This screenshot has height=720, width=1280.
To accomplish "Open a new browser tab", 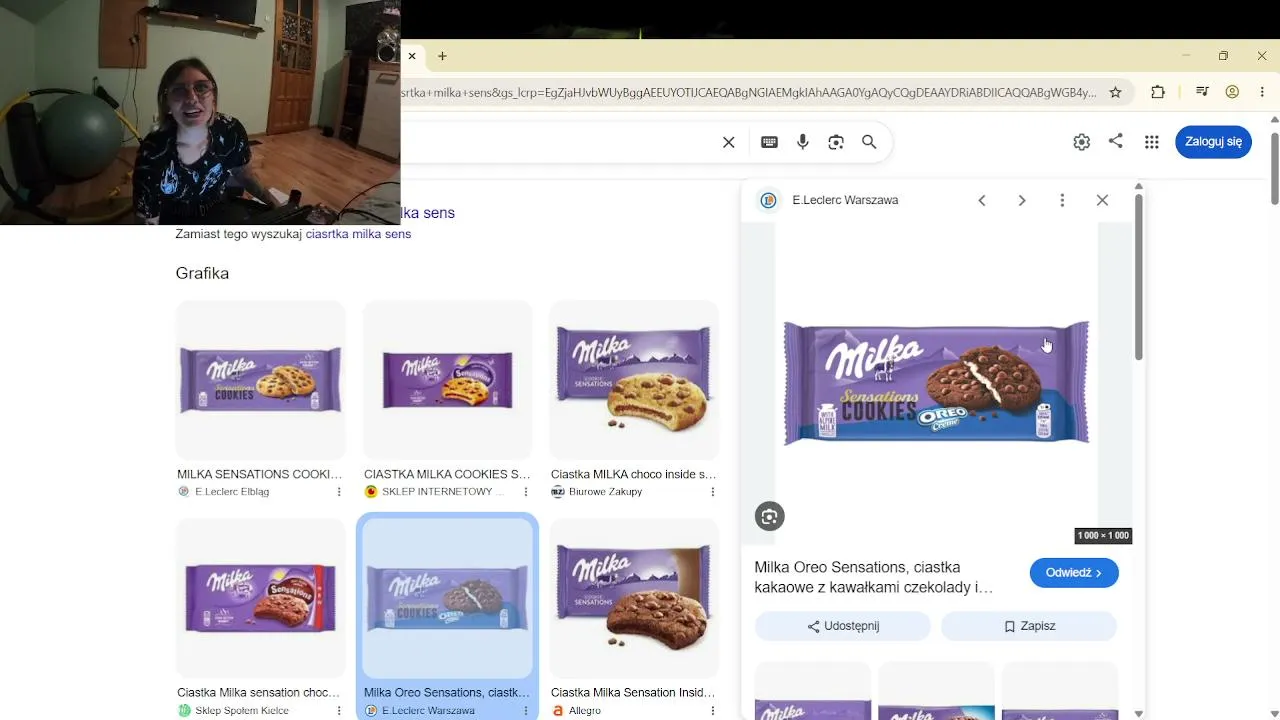I will click(442, 56).
